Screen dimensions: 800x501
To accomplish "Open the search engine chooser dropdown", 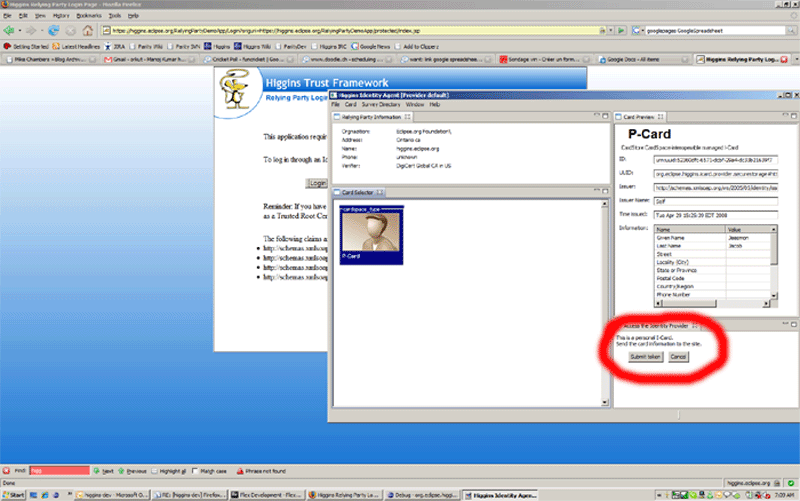I will coord(638,31).
